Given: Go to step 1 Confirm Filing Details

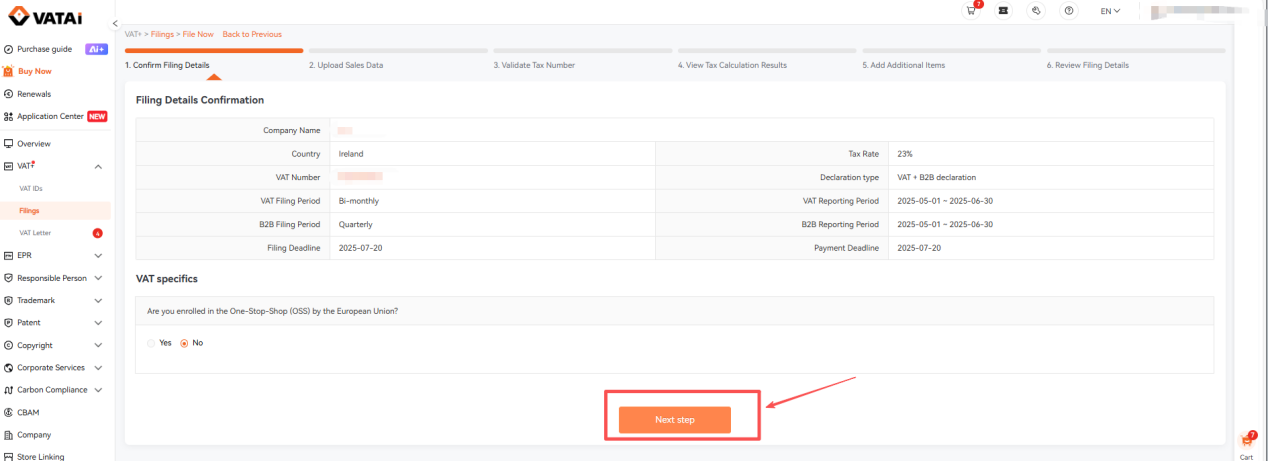Looking at the screenshot, I should click(x=167, y=65).
